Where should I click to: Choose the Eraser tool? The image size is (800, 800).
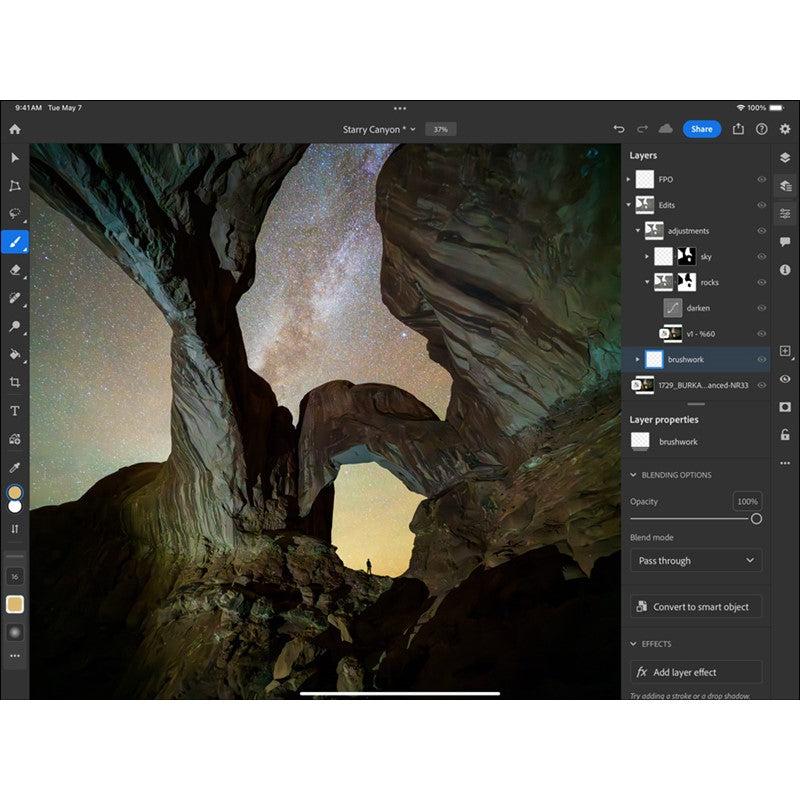click(15, 270)
